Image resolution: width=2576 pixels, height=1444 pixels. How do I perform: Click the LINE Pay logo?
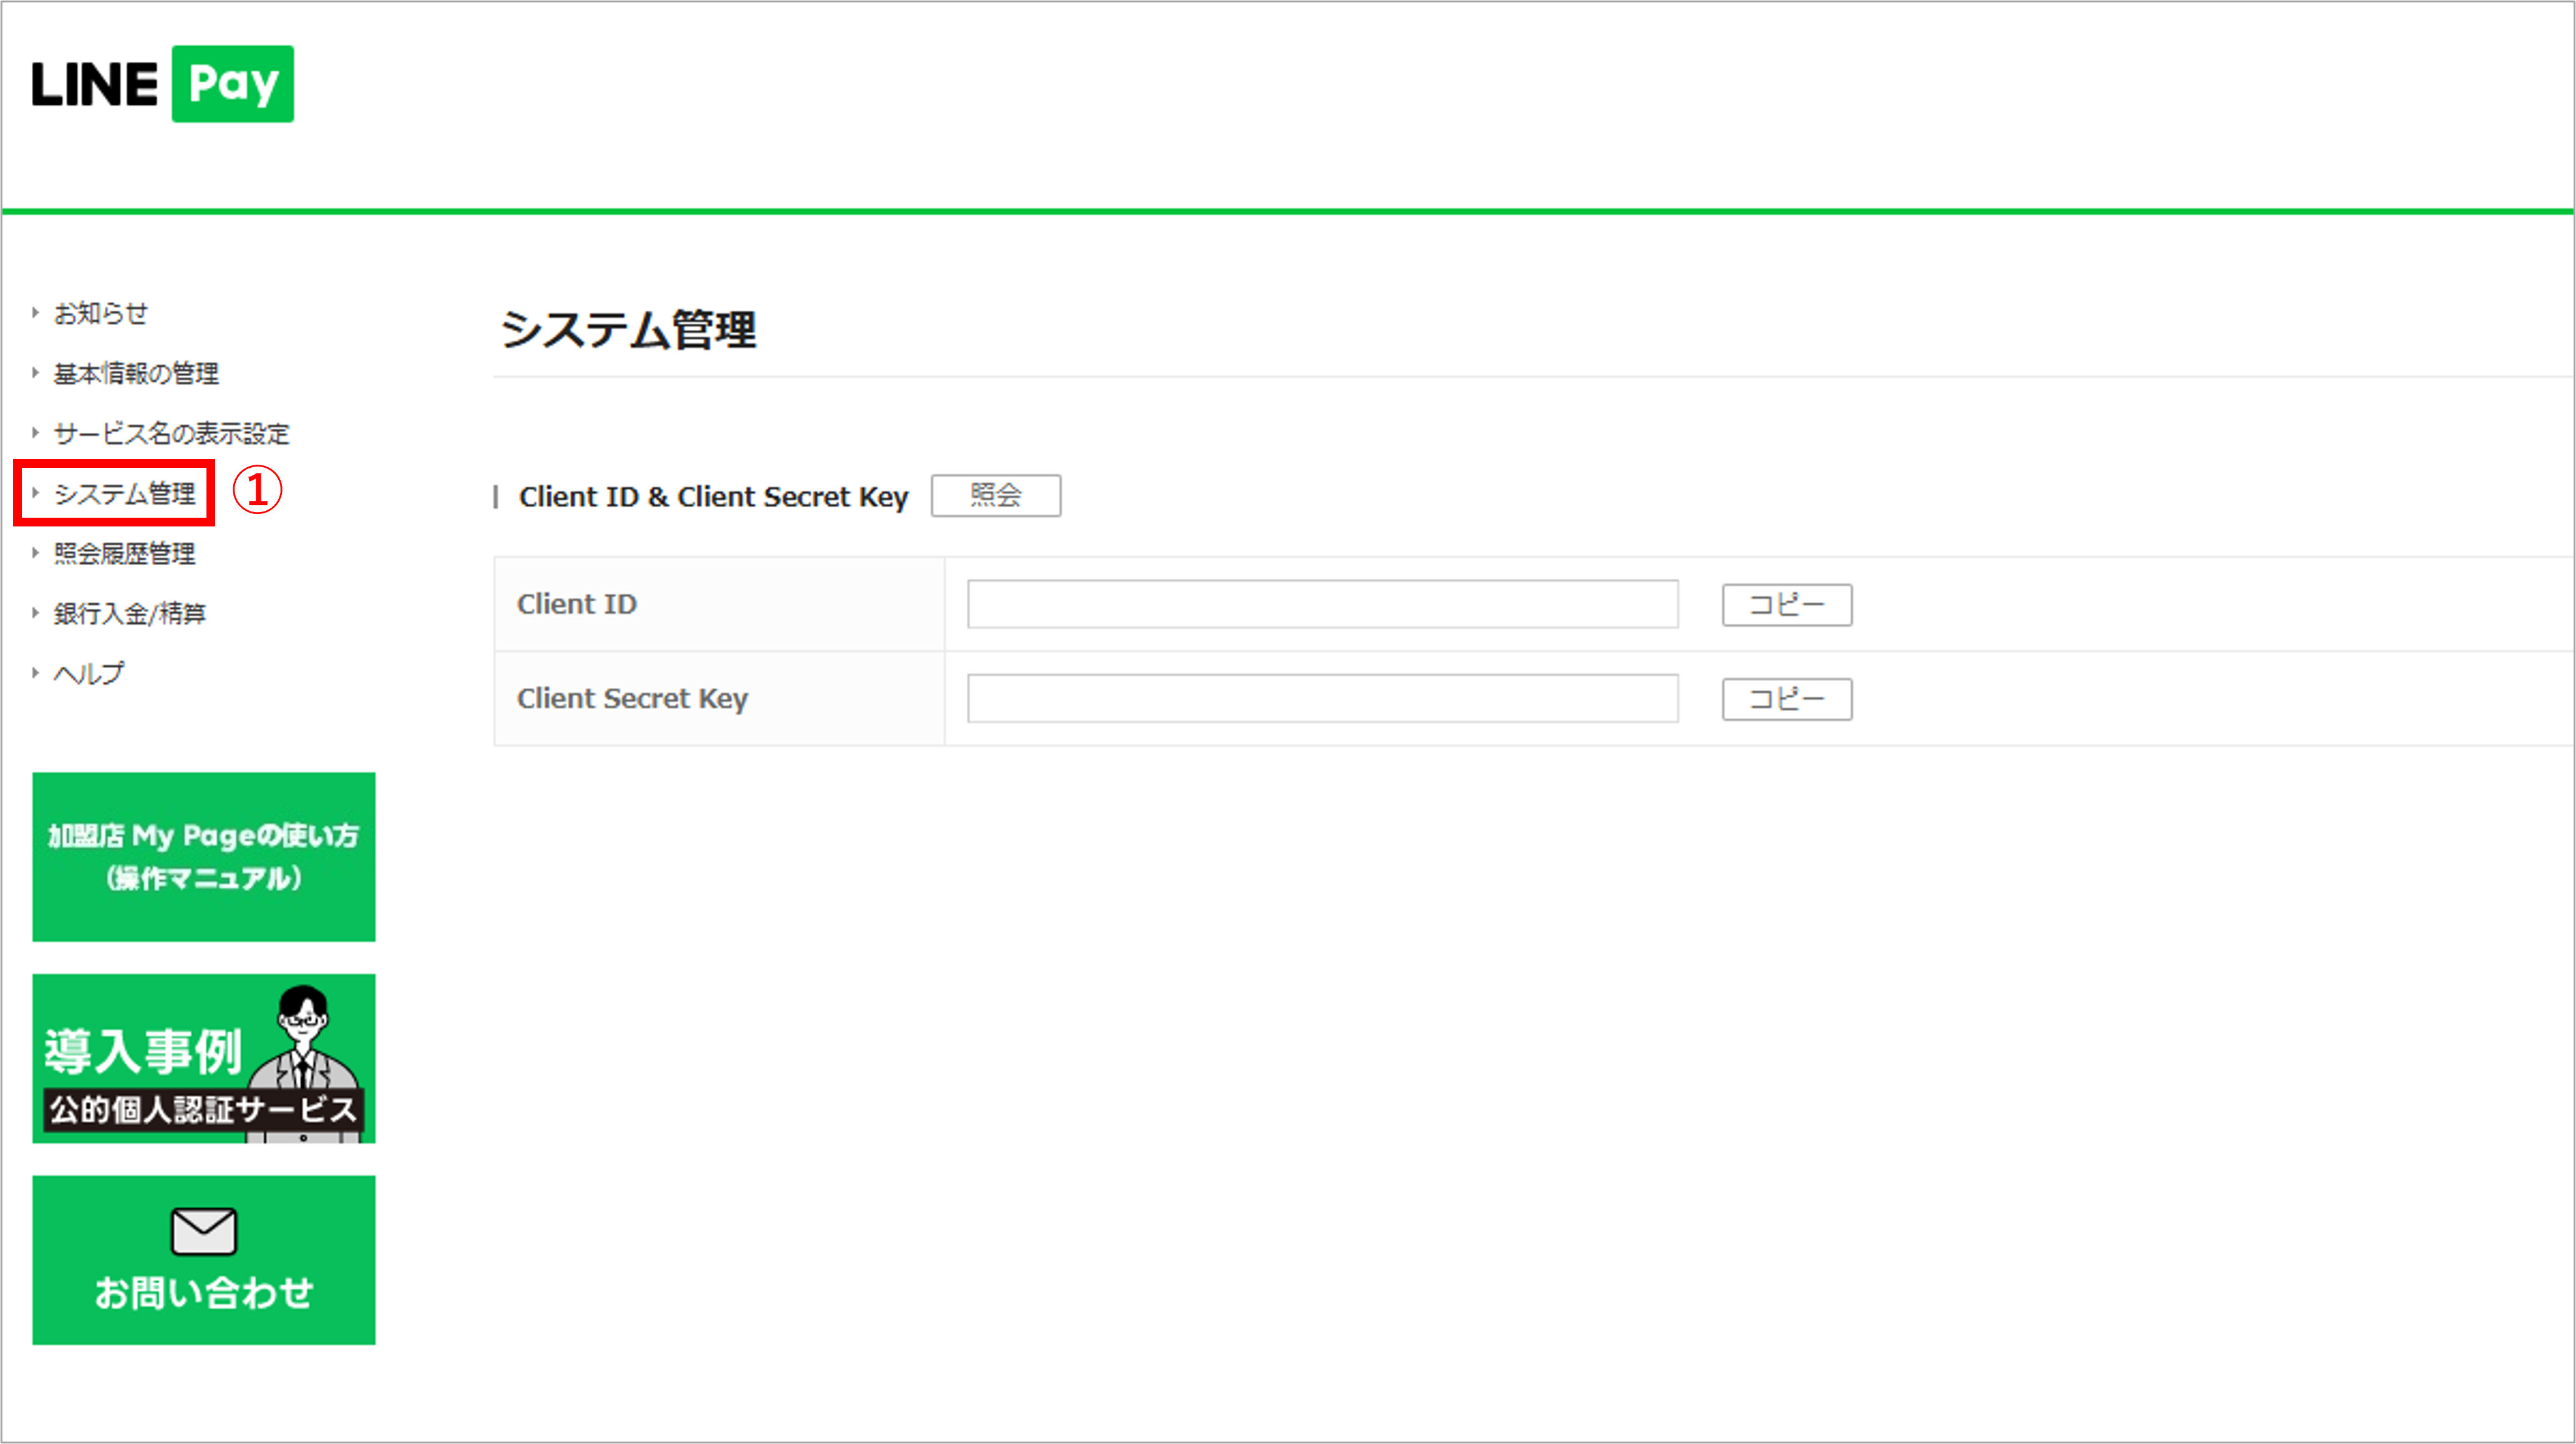pyautogui.click(x=162, y=84)
